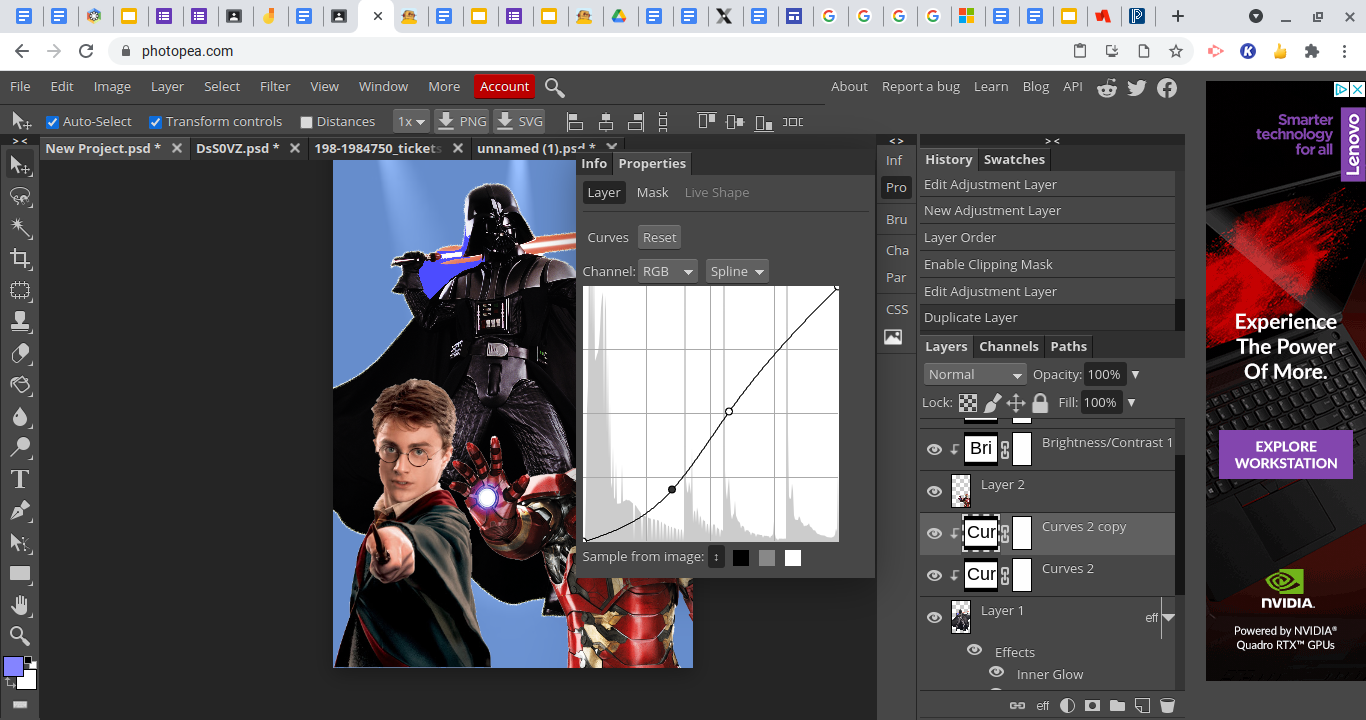Lock image pixels brush icon
This screenshot has width=1366, height=720.
coord(992,403)
